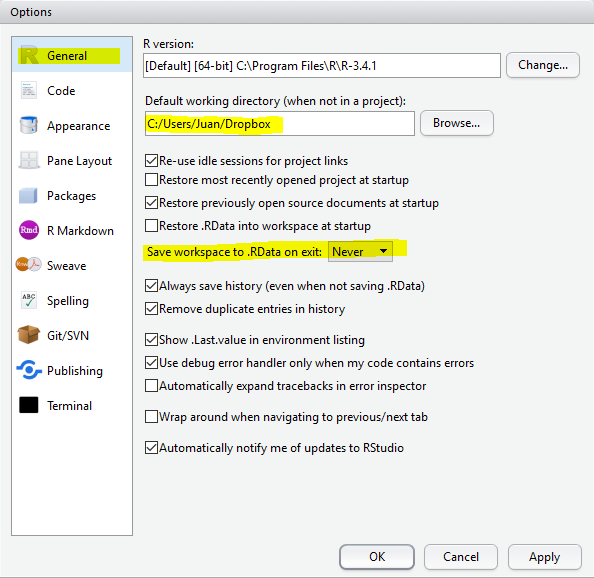Select the black Terminal icon

pyautogui.click(x=29, y=405)
